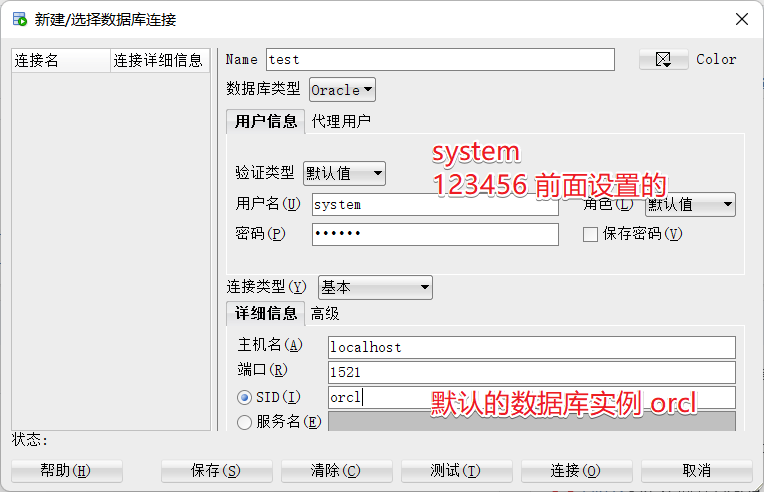This screenshot has height=492, width=764.
Task: Switch to the 代理用户 tab
Action: click(341, 122)
